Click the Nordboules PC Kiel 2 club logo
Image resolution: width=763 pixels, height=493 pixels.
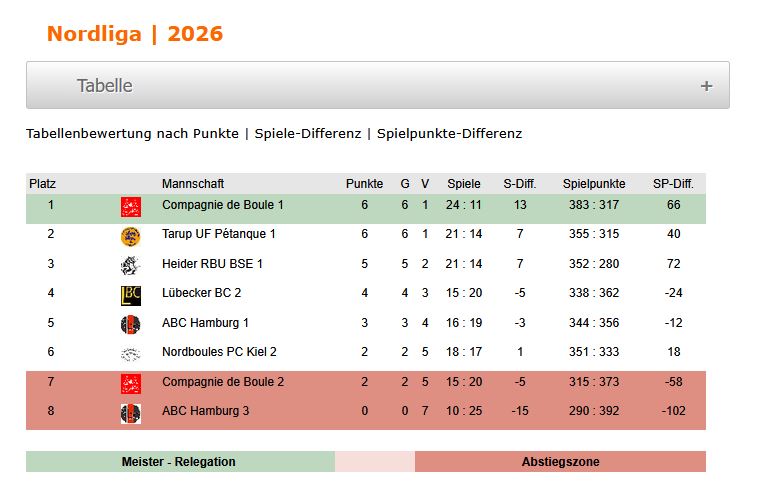[x=130, y=354]
